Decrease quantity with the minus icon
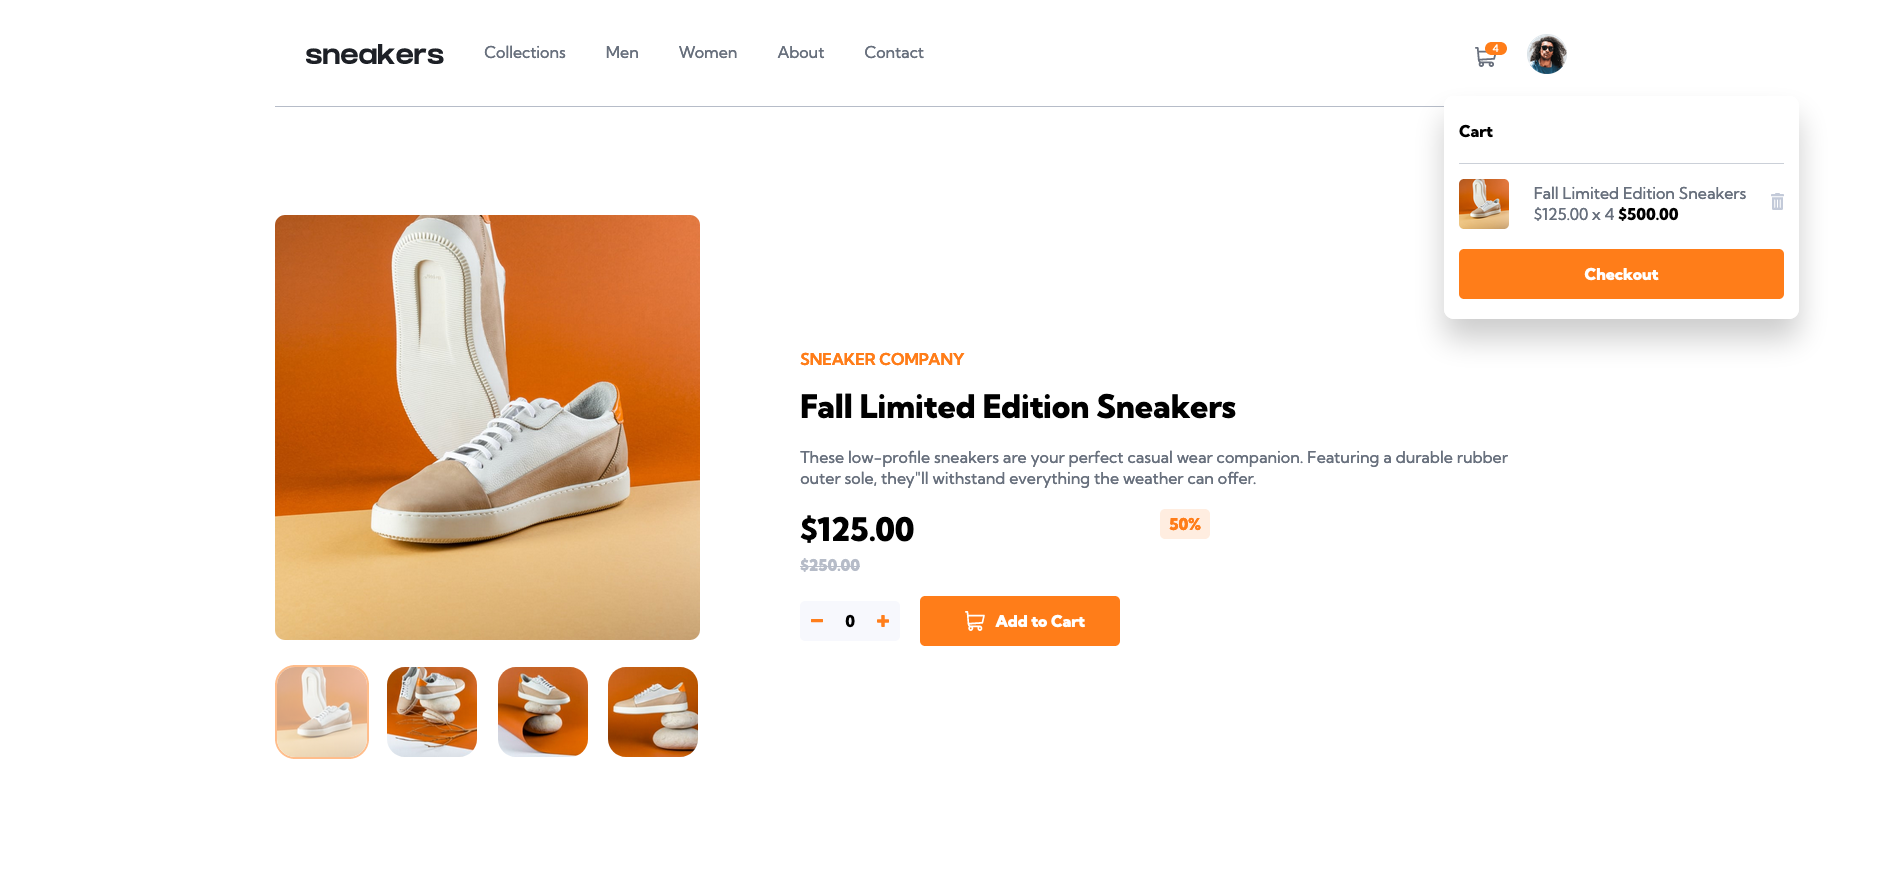1891x890 pixels. (x=817, y=621)
